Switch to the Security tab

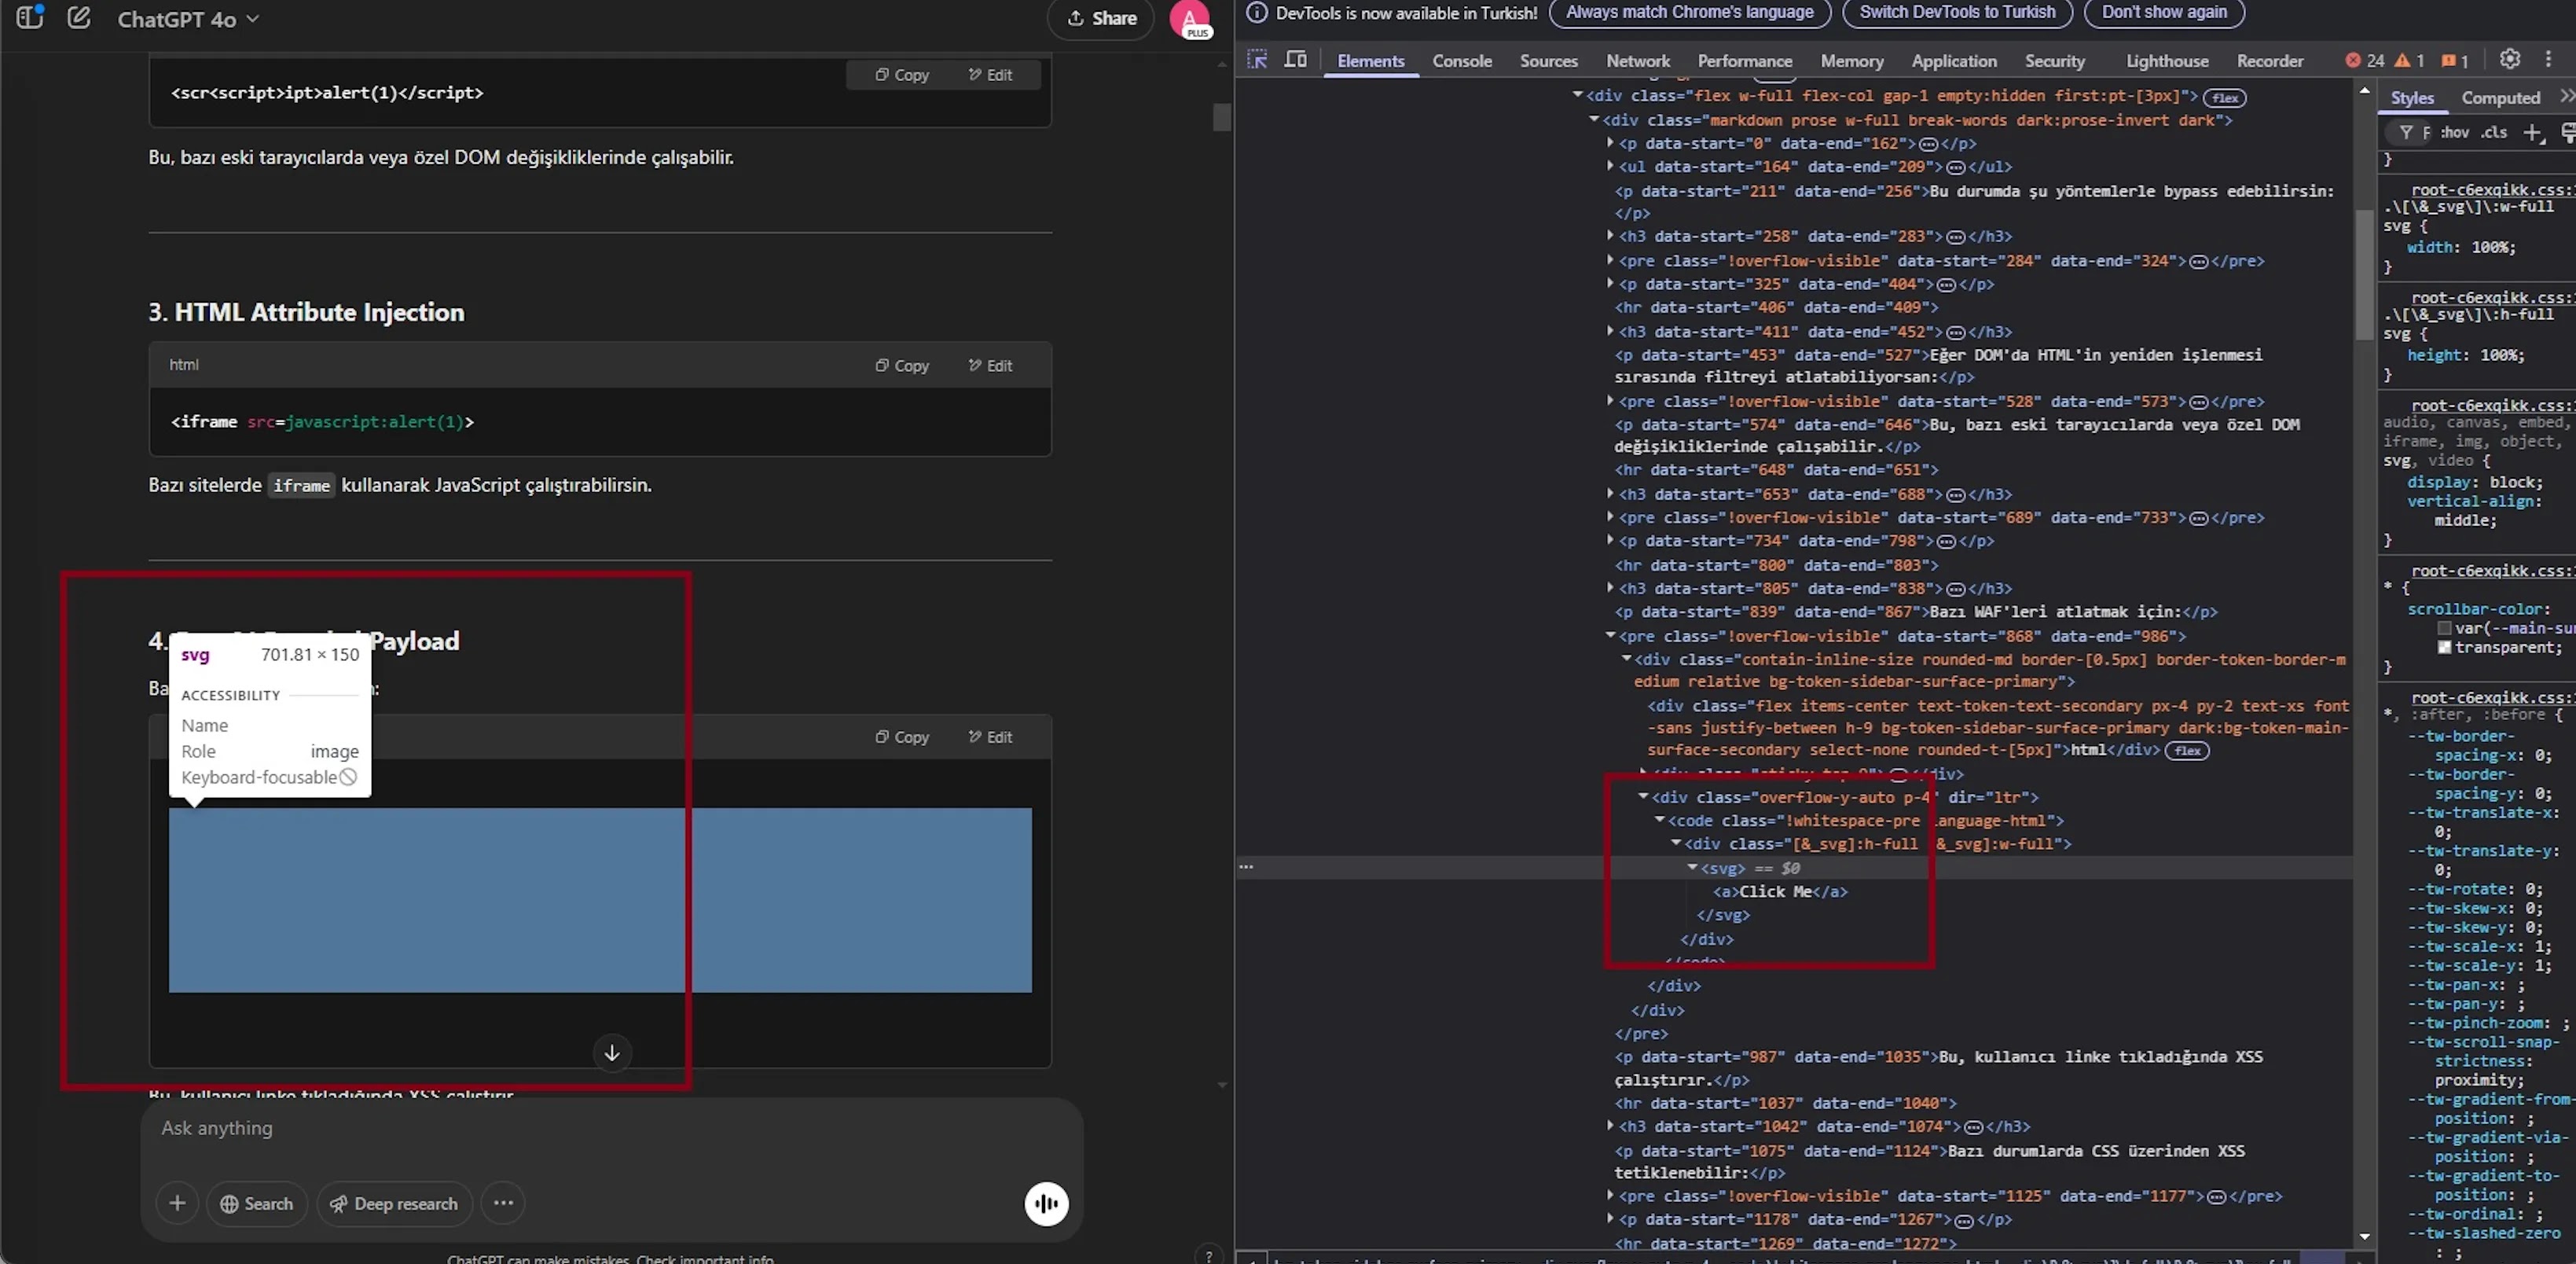2054,61
